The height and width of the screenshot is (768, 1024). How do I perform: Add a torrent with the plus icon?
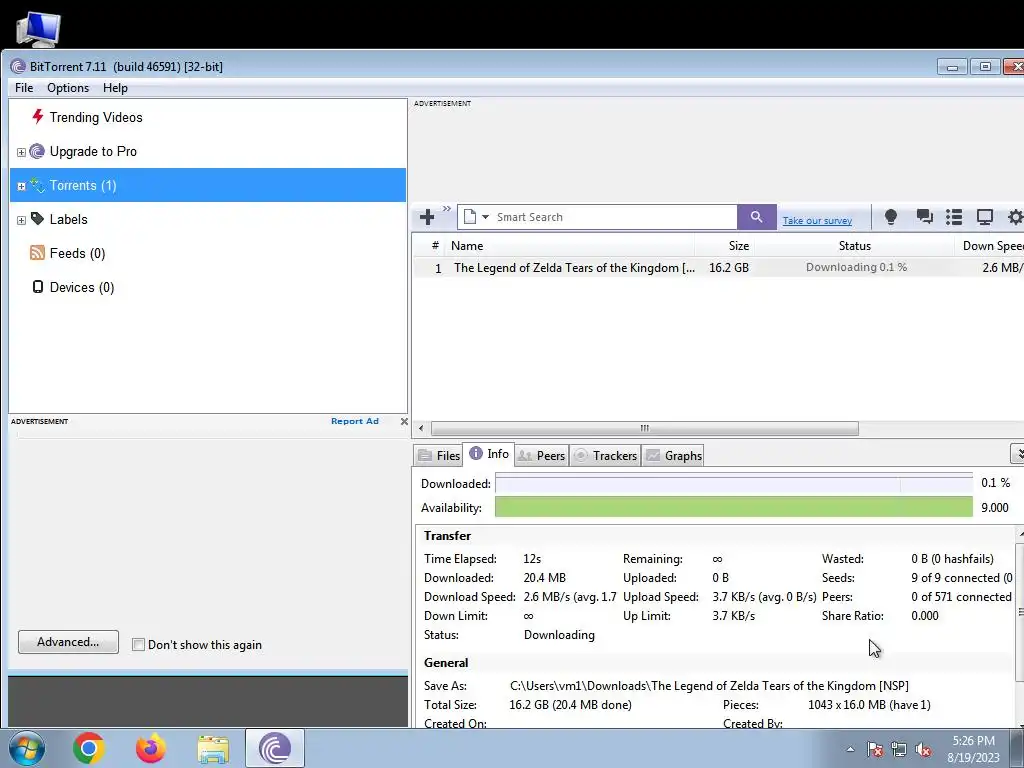(x=427, y=217)
